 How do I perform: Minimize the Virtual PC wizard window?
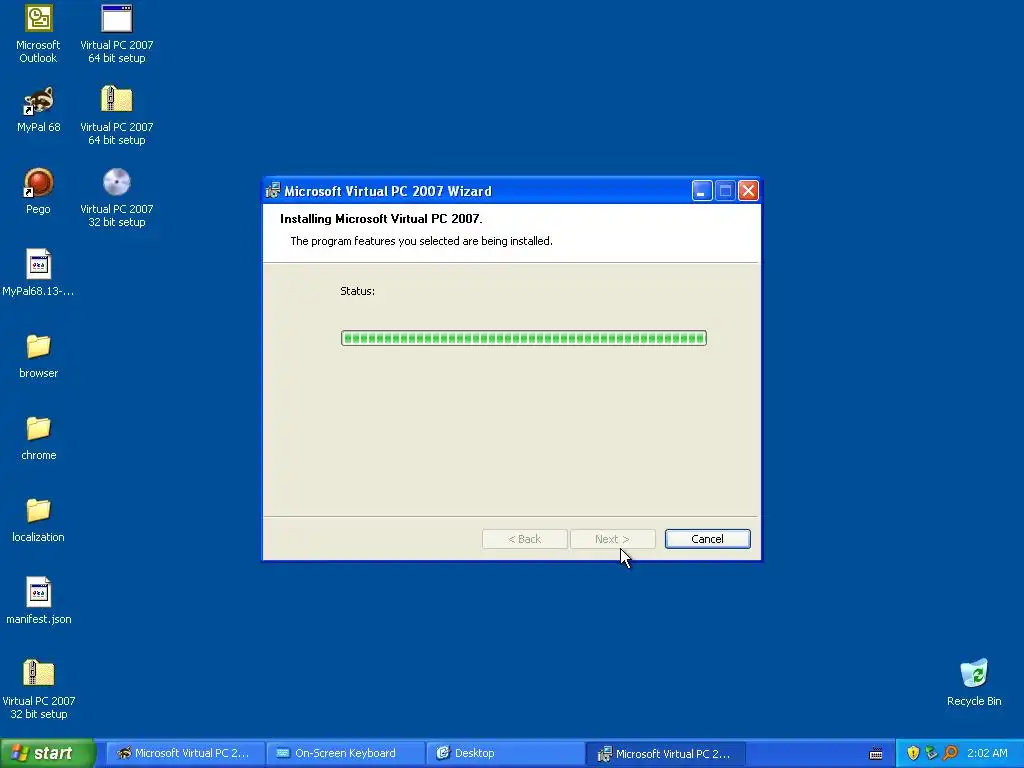point(702,191)
